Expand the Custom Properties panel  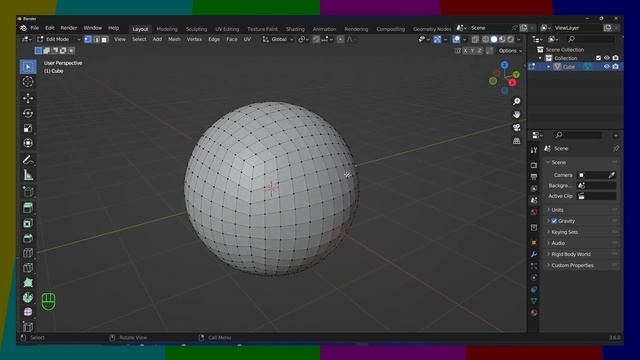[x=572, y=265]
